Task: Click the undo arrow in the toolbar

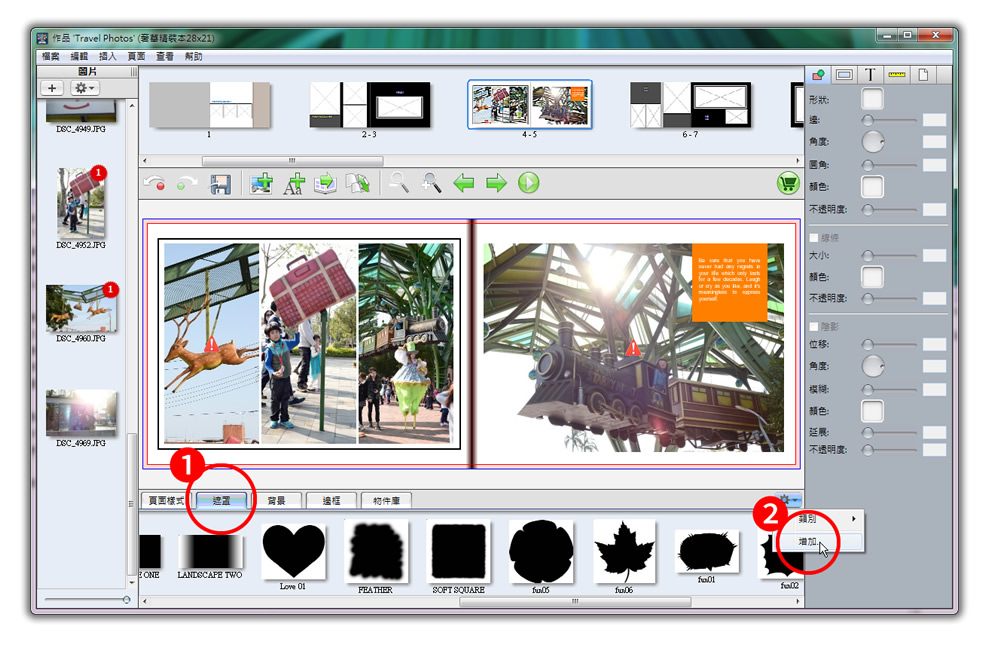Action: click(x=154, y=183)
